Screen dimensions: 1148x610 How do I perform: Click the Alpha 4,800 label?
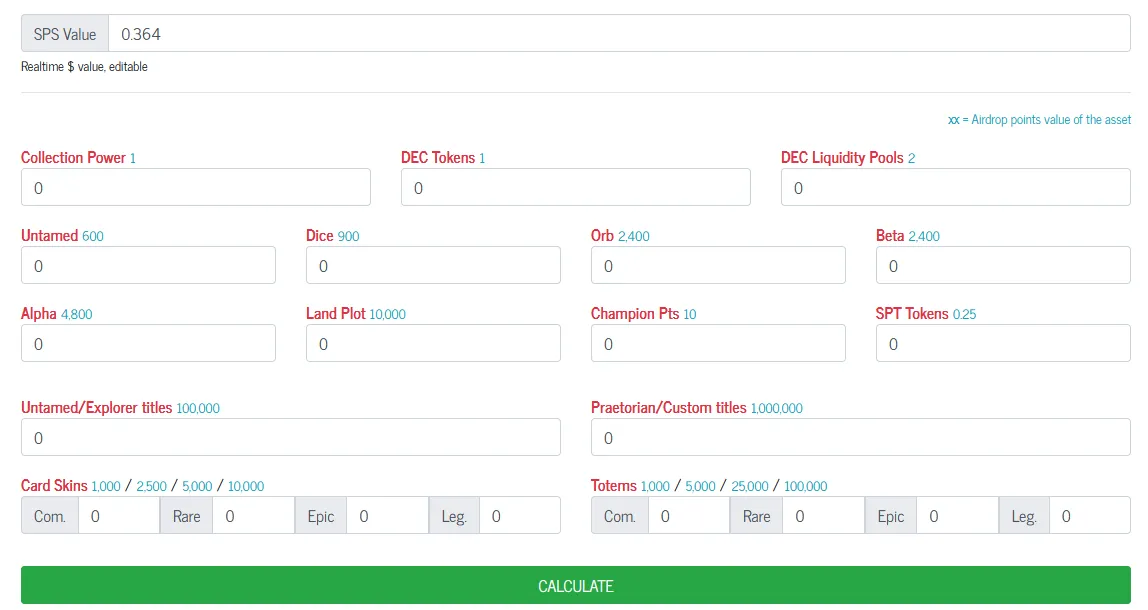point(56,313)
